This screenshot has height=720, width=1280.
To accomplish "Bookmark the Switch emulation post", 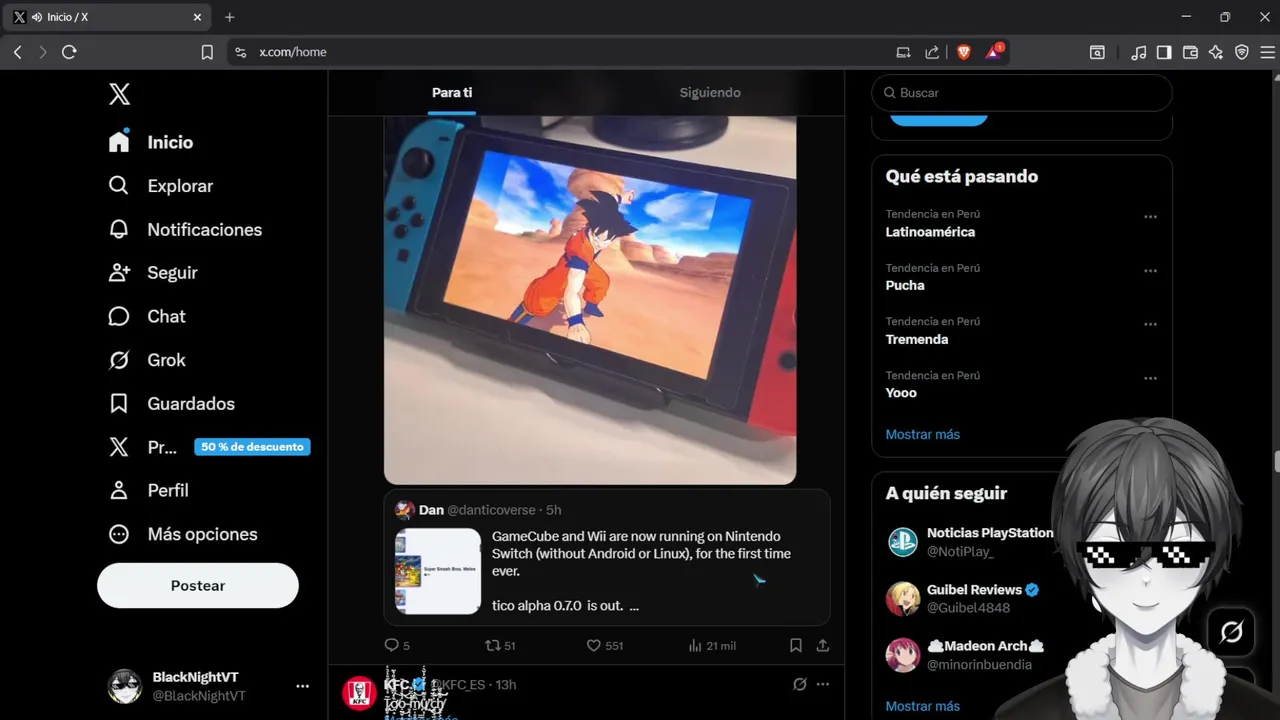I will click(796, 645).
